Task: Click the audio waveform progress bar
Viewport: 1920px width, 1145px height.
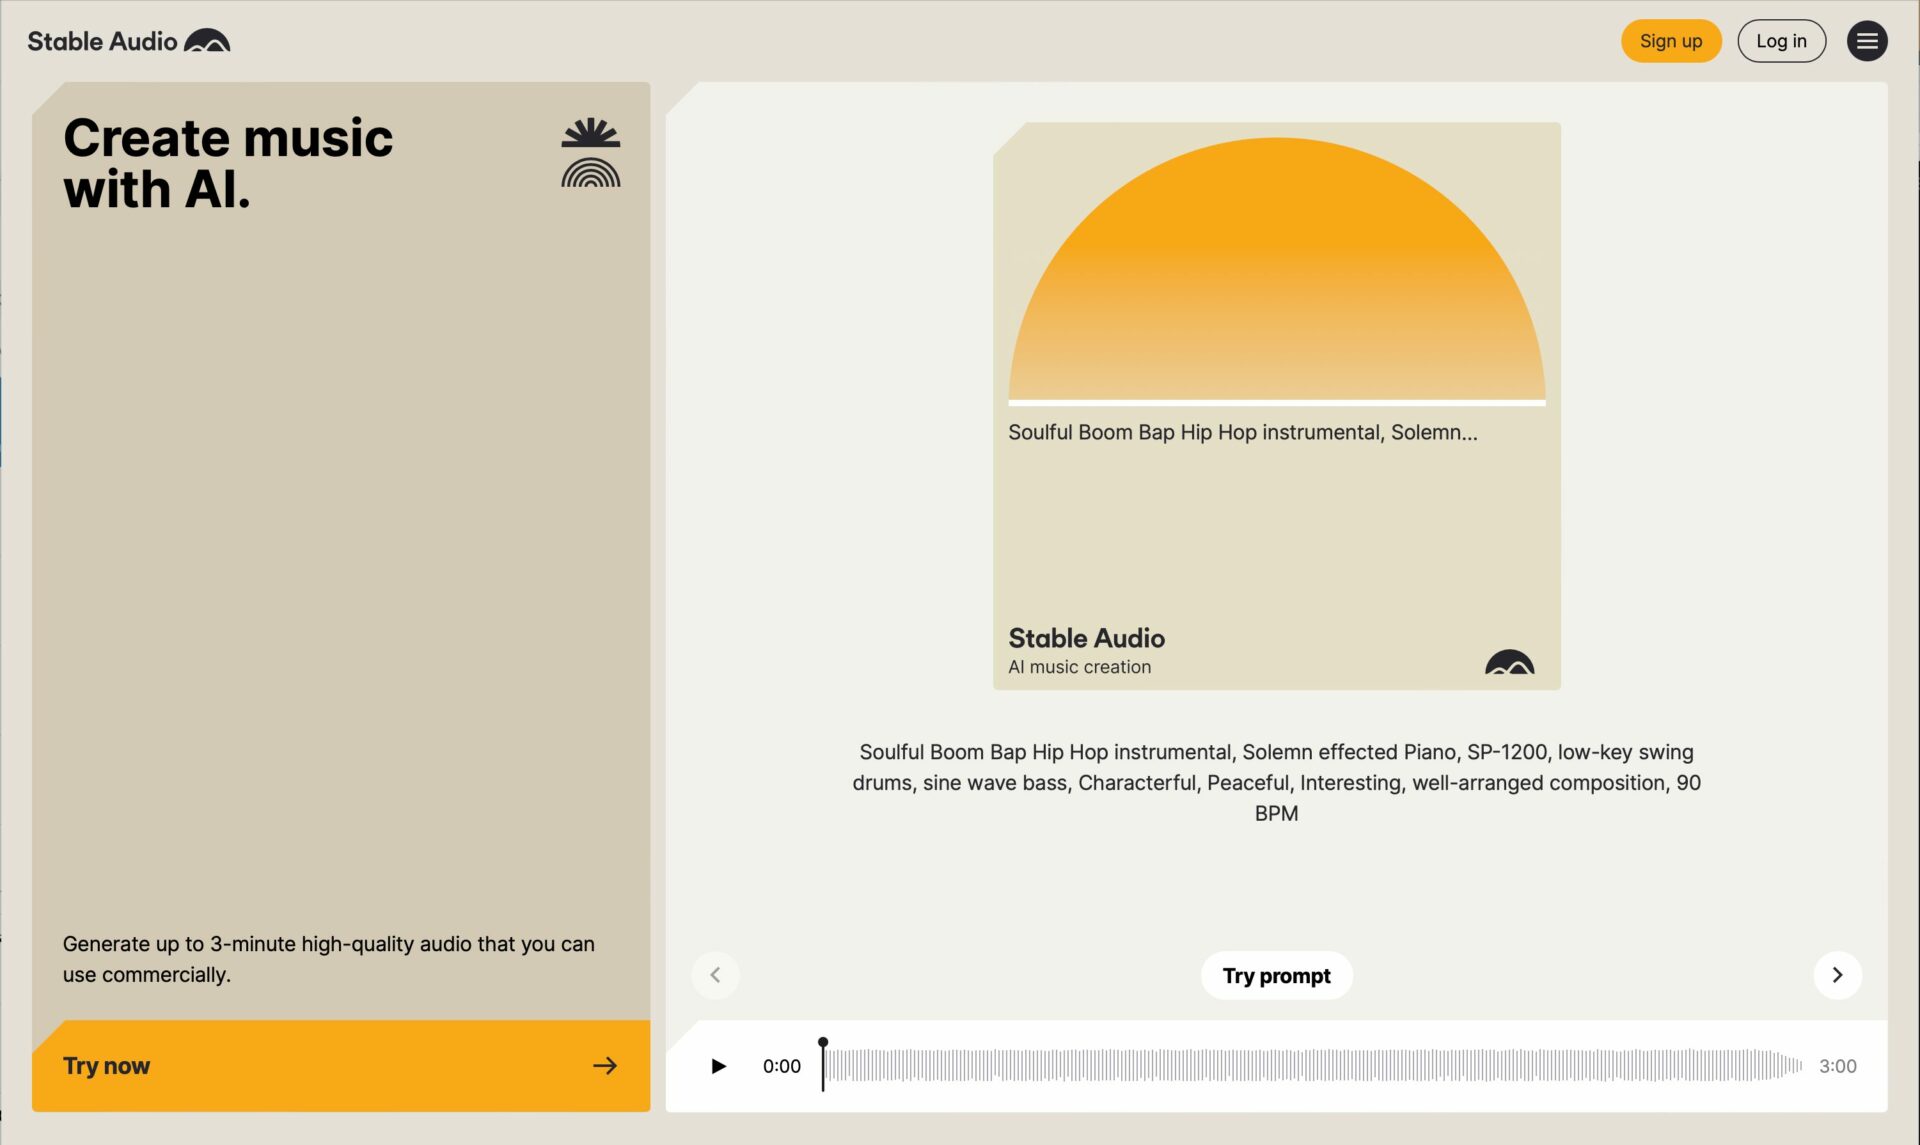Action: click(1312, 1066)
